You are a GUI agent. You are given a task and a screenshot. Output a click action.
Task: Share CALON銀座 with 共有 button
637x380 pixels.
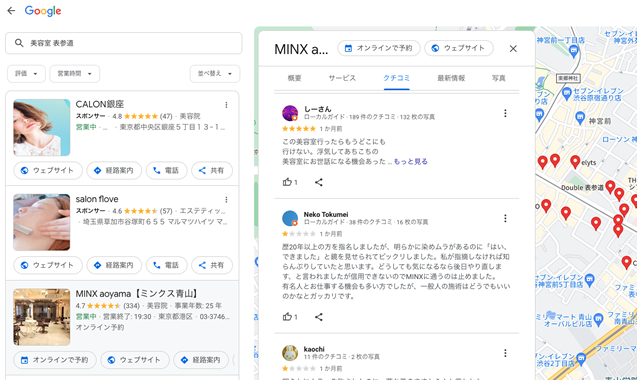pyautogui.click(x=212, y=170)
